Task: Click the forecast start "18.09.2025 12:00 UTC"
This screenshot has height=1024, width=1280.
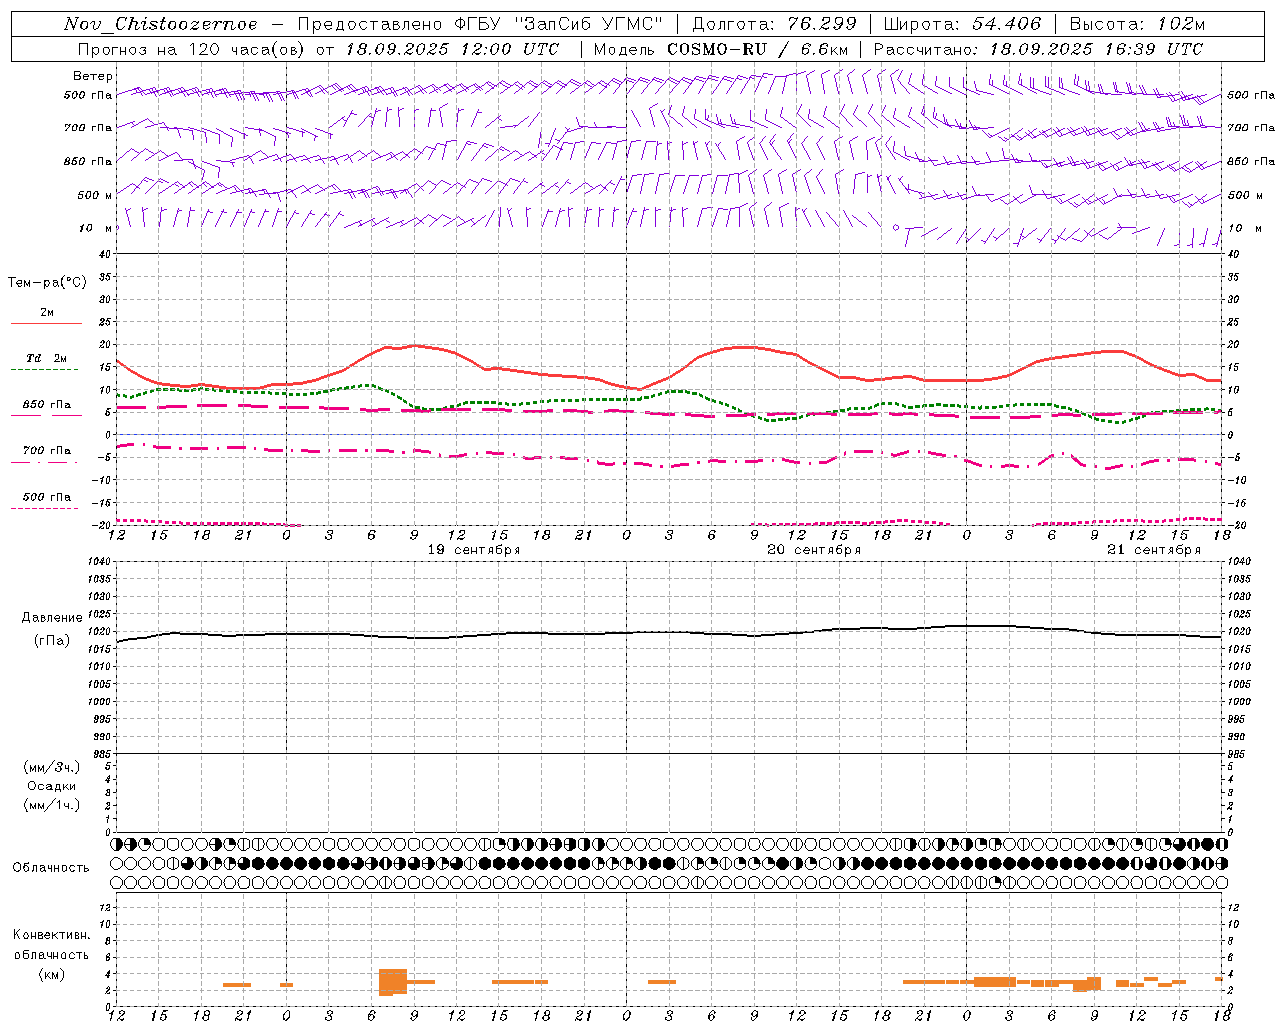Action: tap(452, 49)
